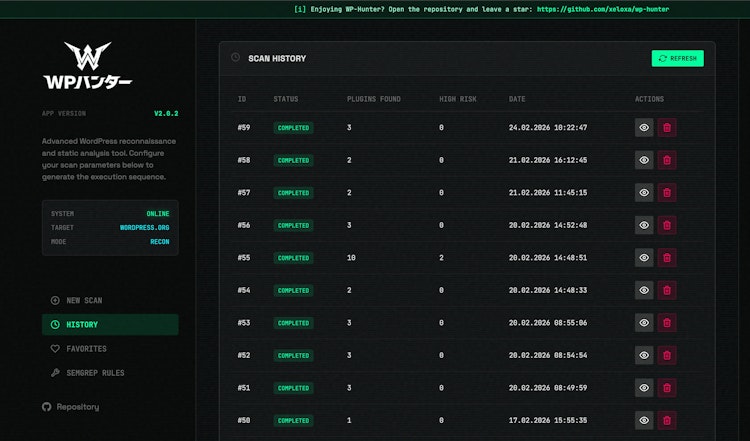Screen dimensions: 750x441
Task: Click the WORDPRESS.ORG target value
Action: point(144,228)
